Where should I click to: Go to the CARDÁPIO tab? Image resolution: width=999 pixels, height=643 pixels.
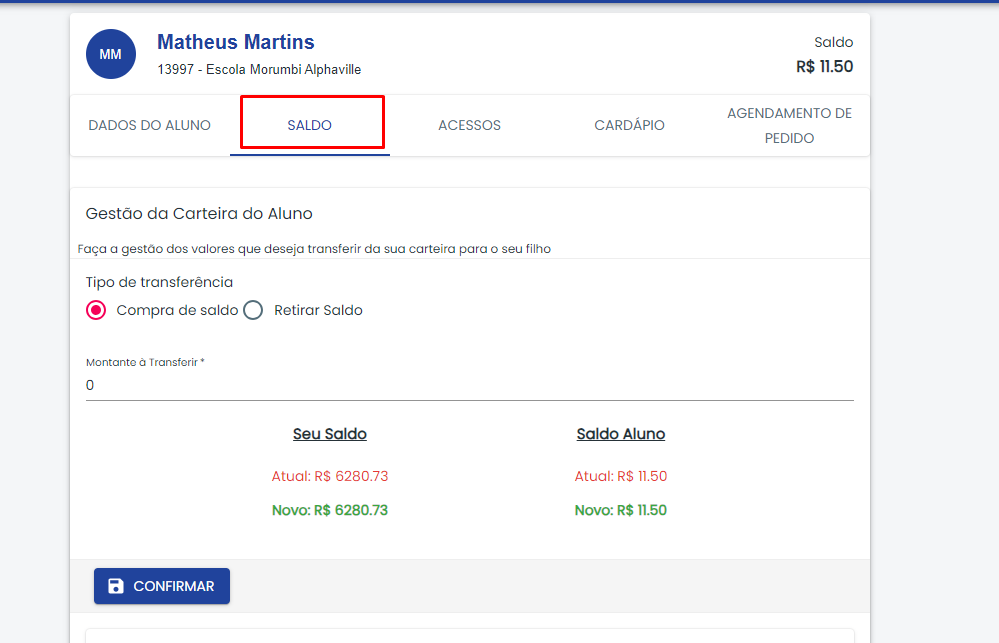(629, 125)
